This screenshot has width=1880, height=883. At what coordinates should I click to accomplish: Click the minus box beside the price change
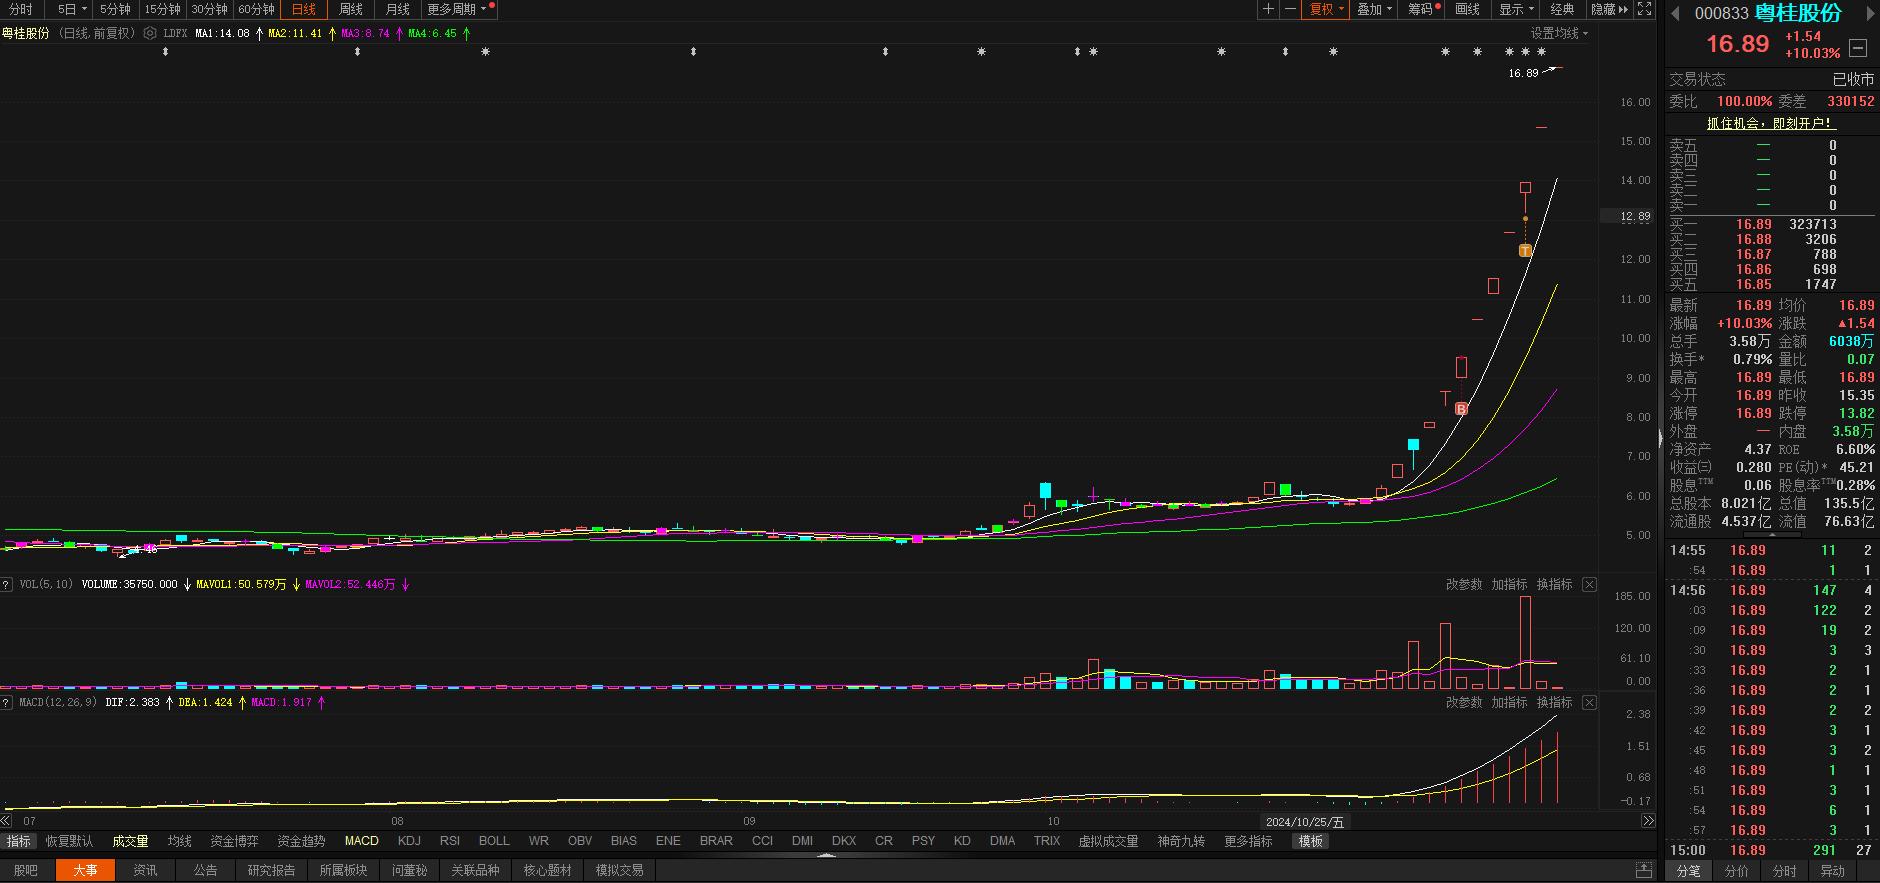(1858, 47)
